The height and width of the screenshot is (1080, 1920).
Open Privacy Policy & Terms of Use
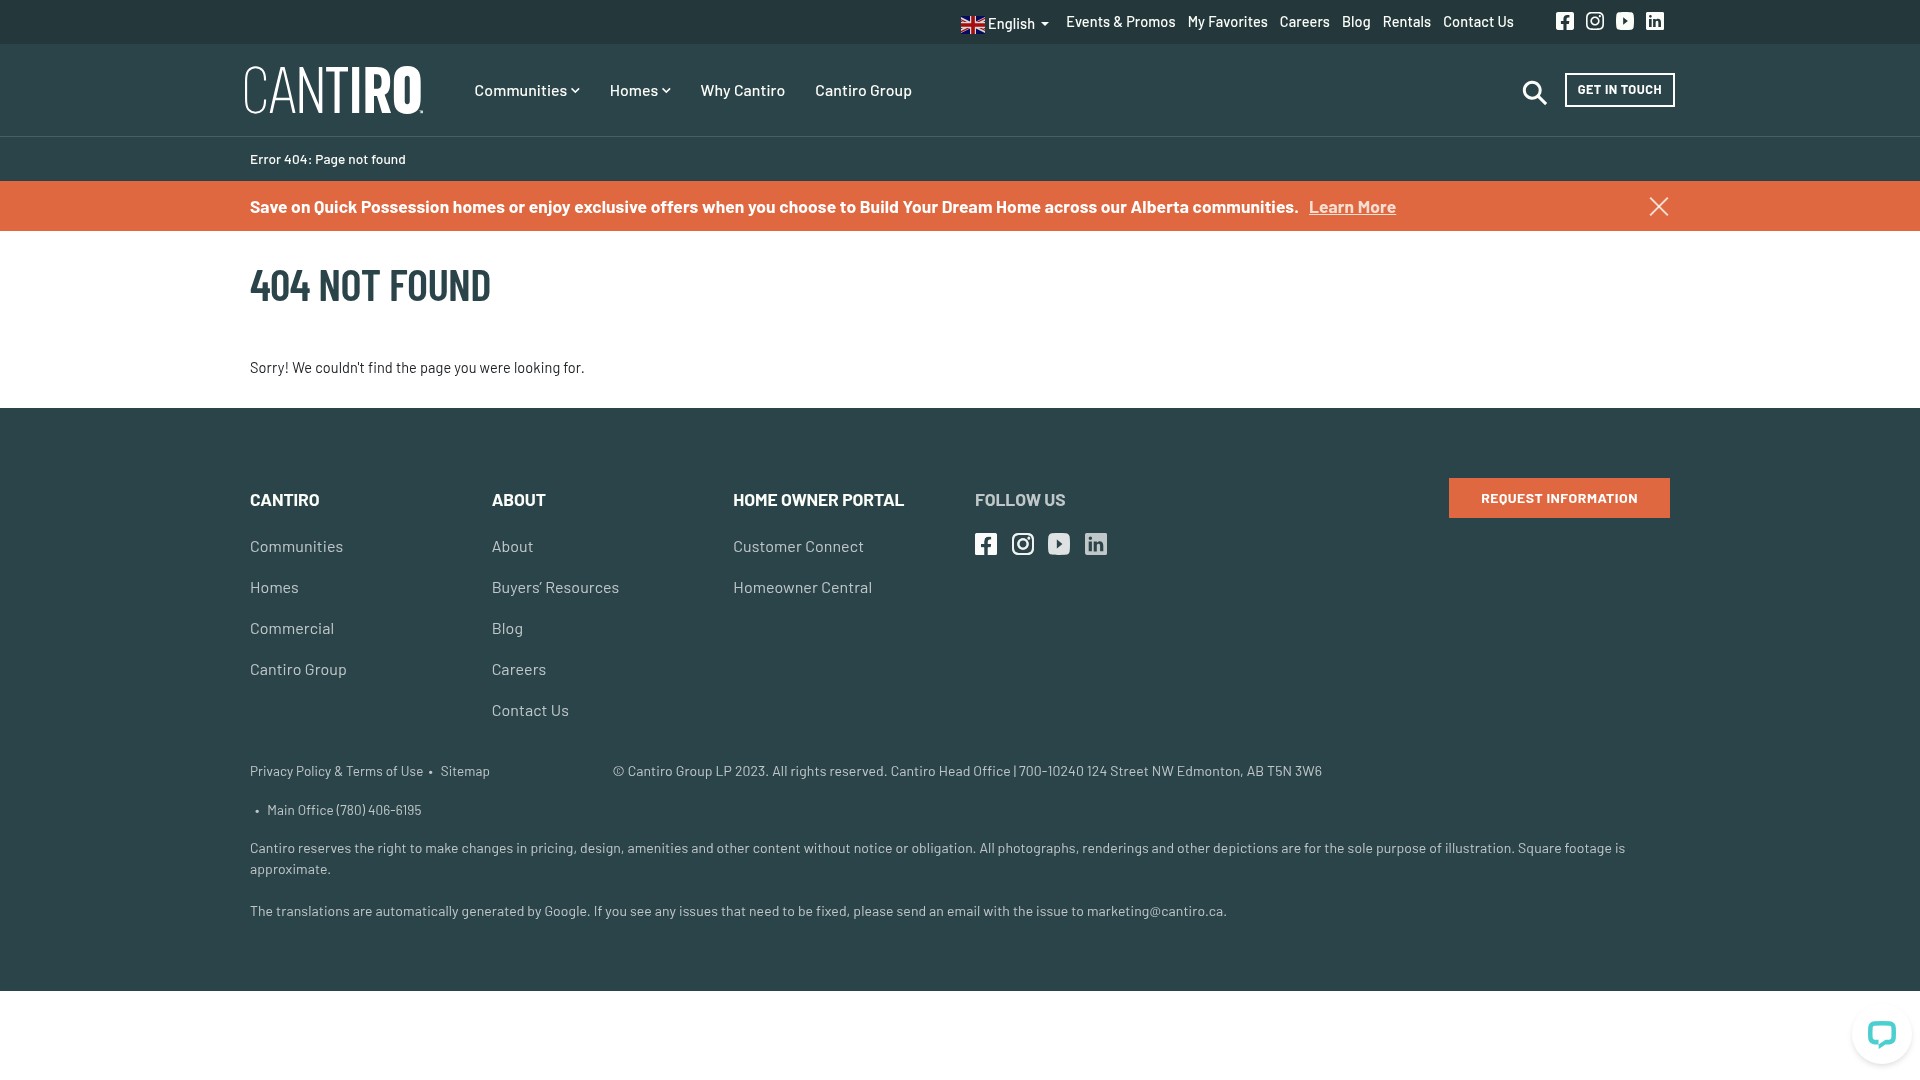click(336, 771)
